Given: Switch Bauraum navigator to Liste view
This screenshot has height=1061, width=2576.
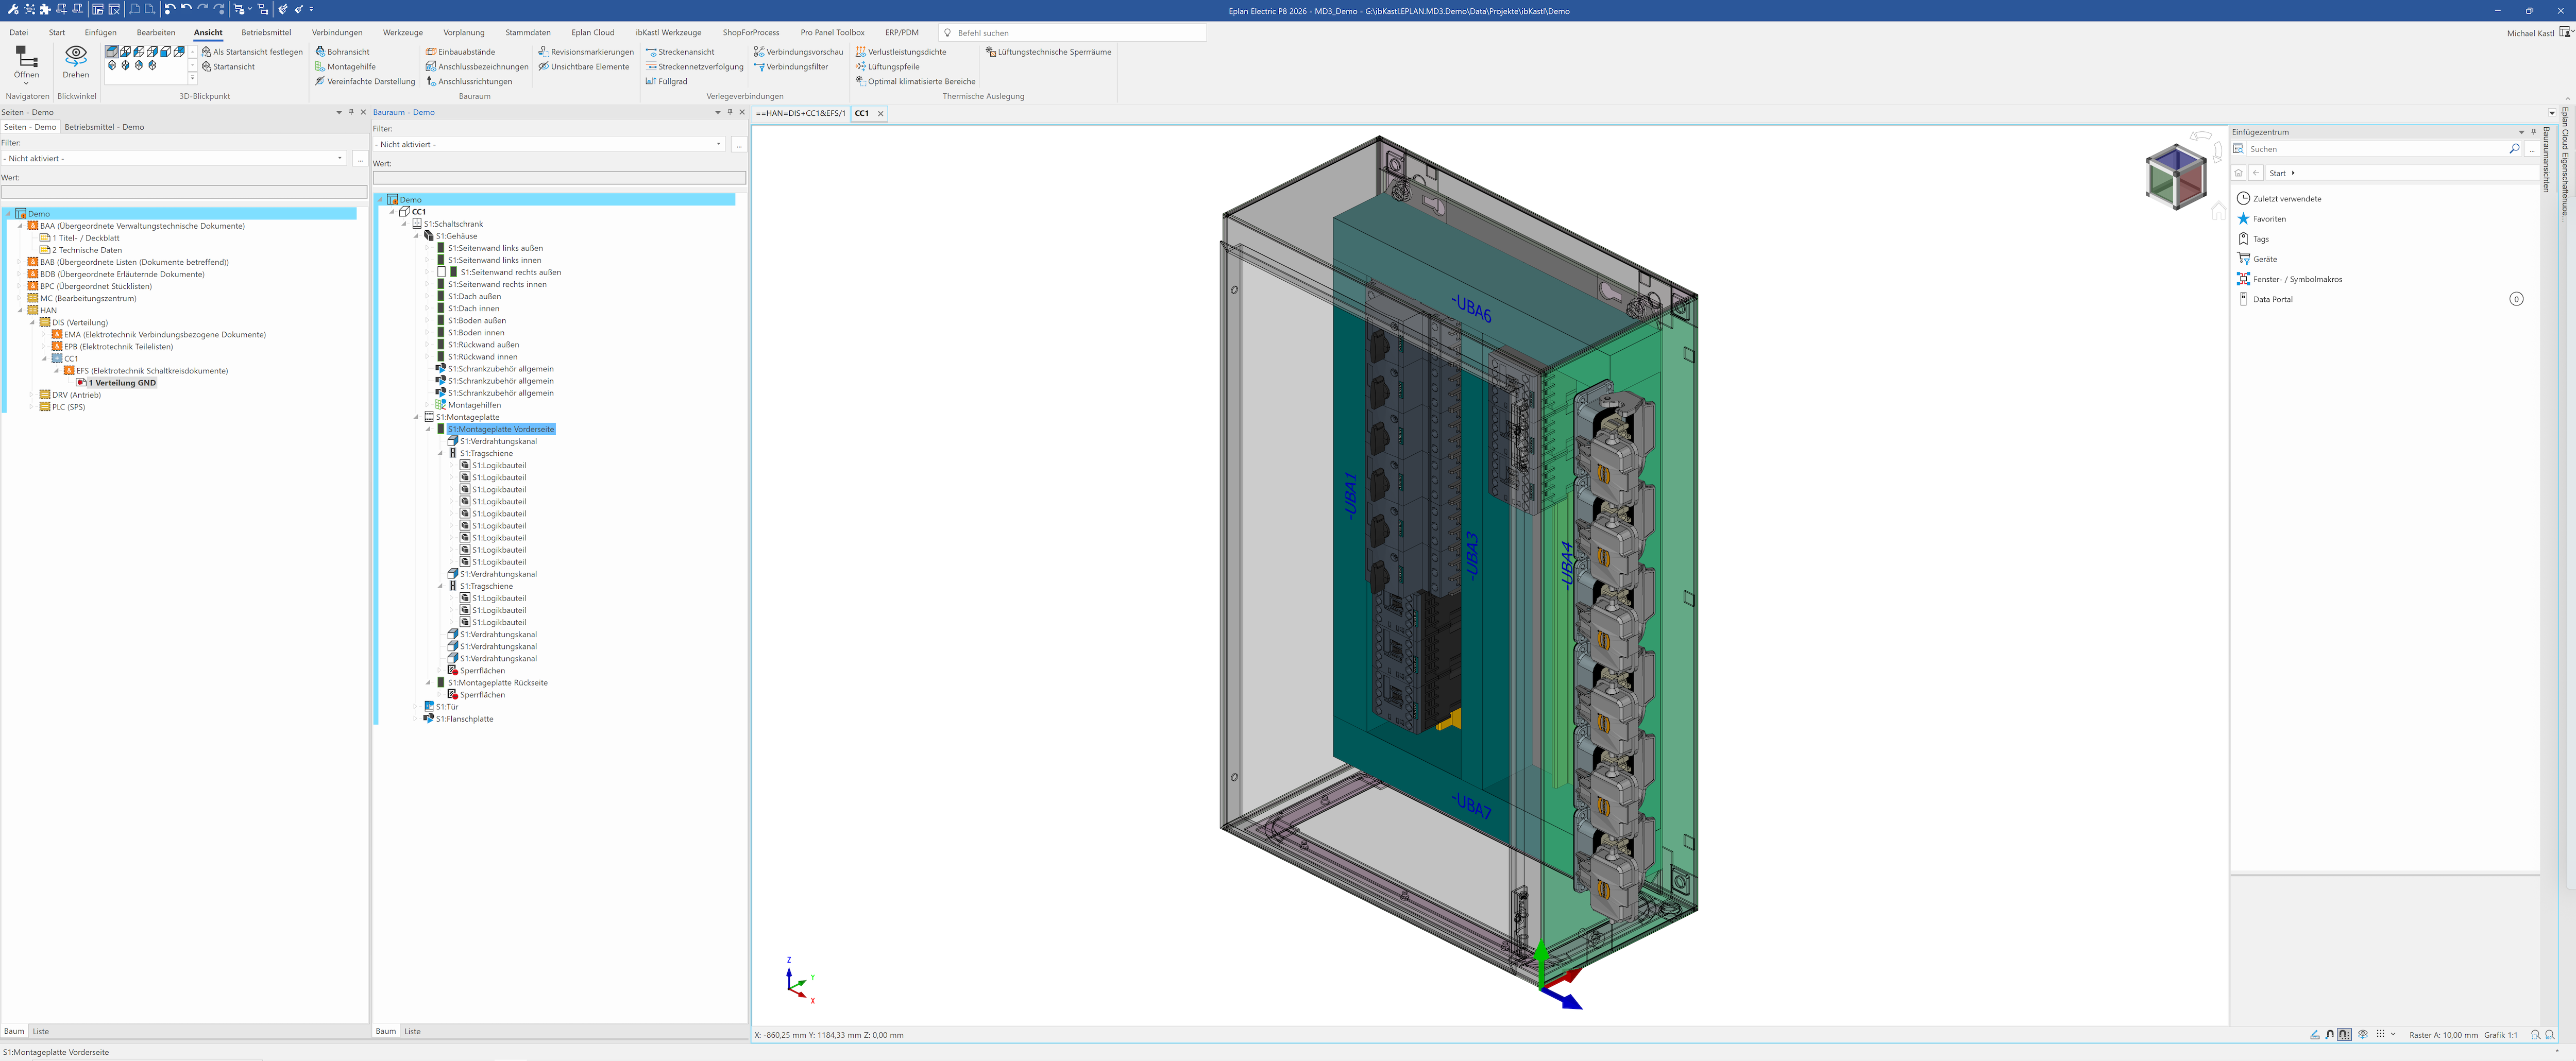Looking at the screenshot, I should (x=412, y=1031).
